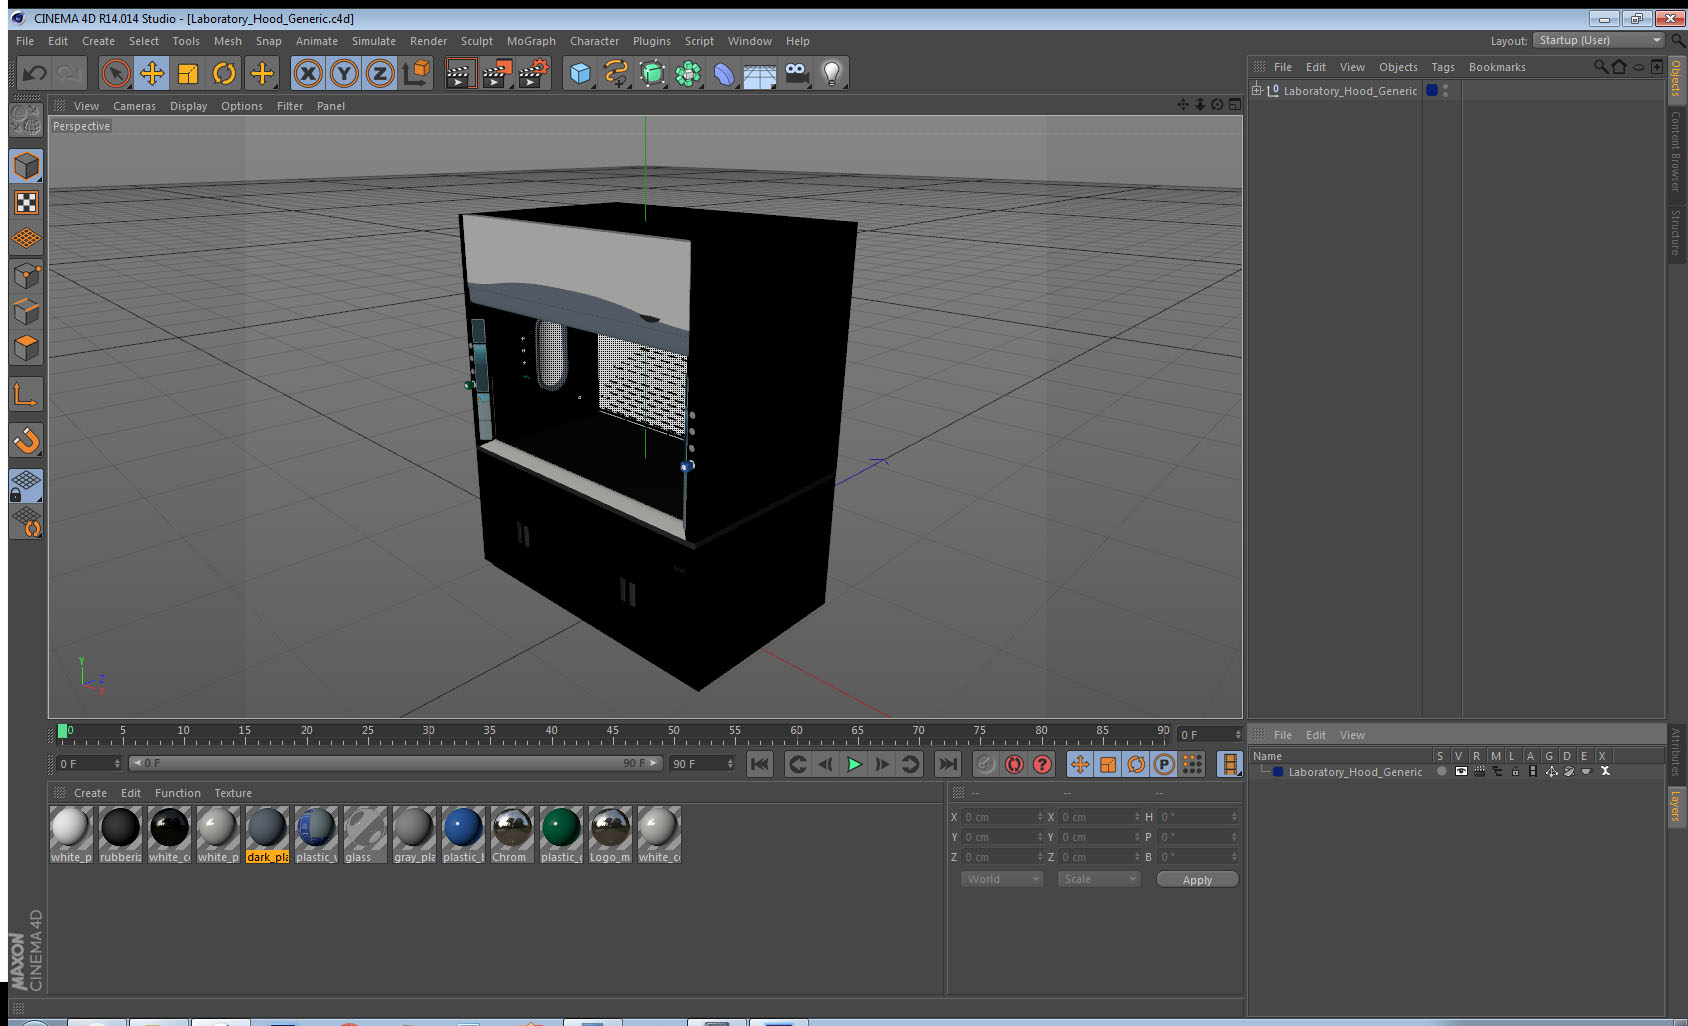
Task: Open material manager Texture menu
Action: [x=233, y=793]
